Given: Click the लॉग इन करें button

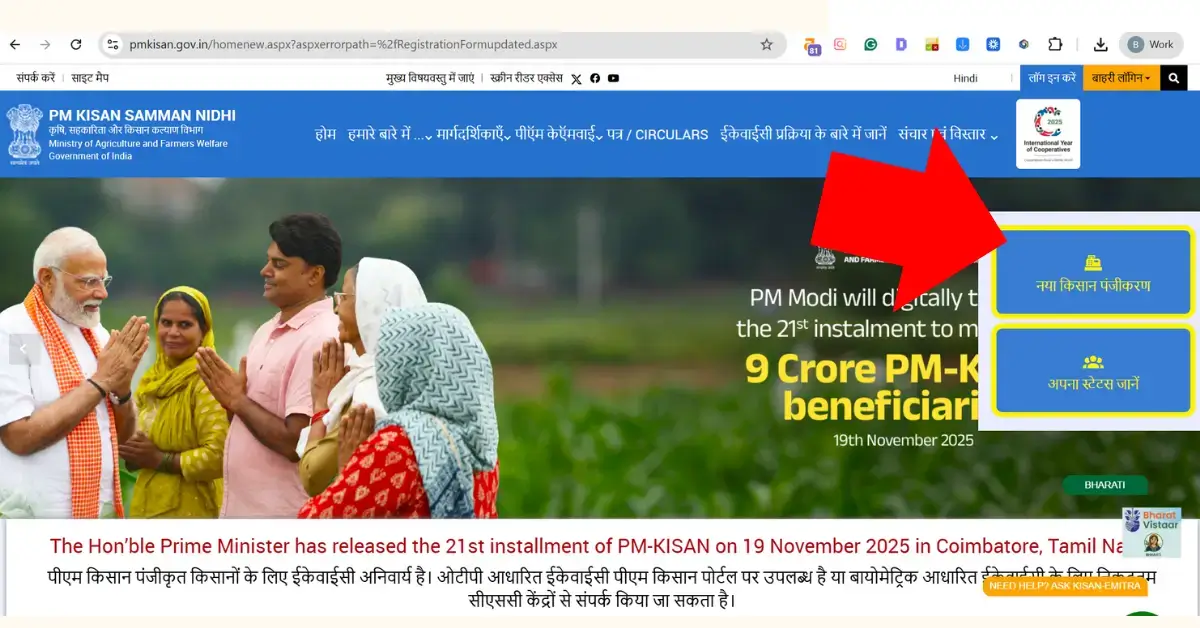Looking at the screenshot, I should point(1052,78).
